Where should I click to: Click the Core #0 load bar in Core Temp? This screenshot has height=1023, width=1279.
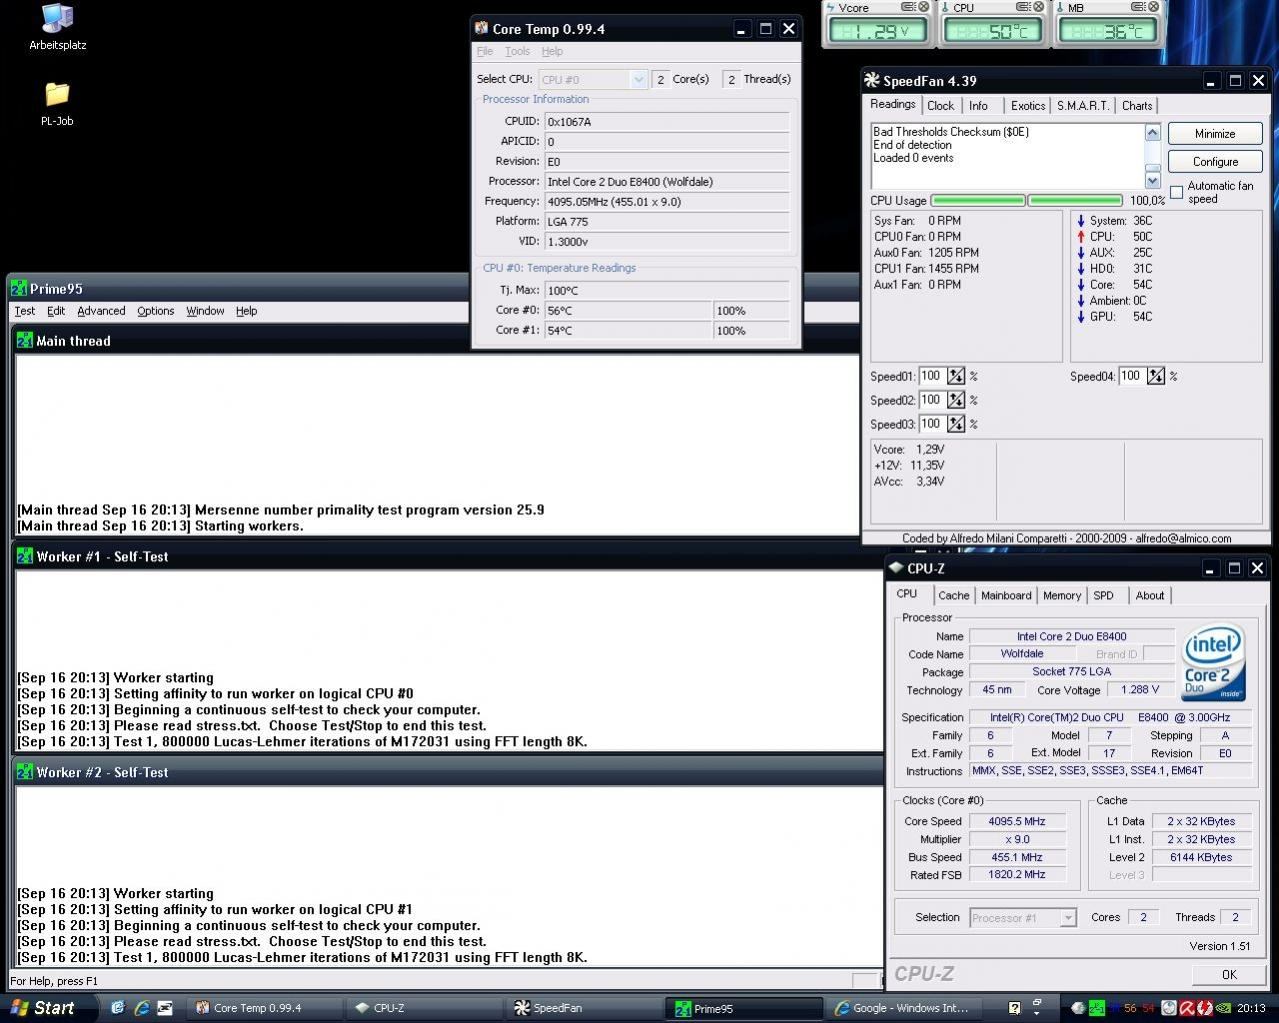point(751,311)
